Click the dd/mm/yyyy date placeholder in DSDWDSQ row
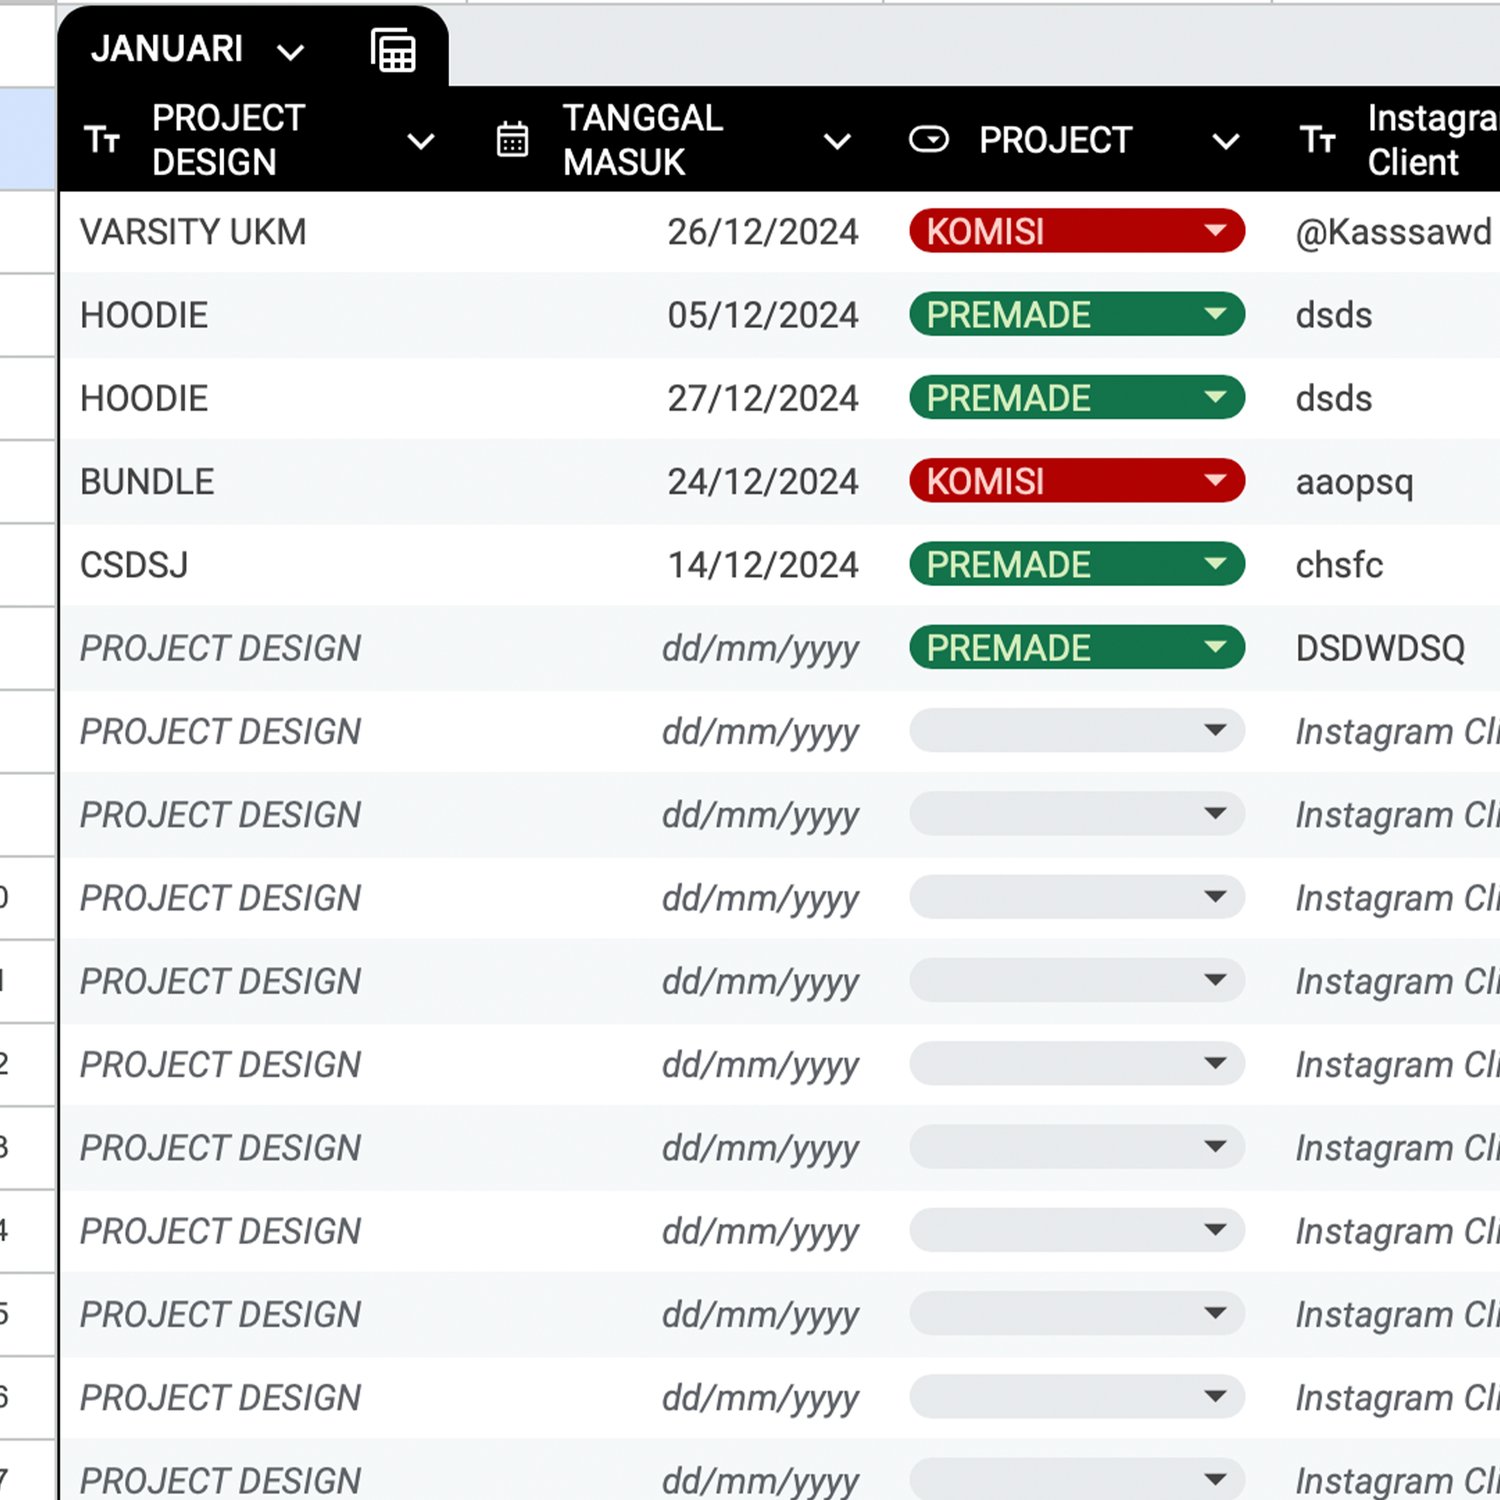Viewport: 1500px width, 1500px height. click(x=760, y=649)
